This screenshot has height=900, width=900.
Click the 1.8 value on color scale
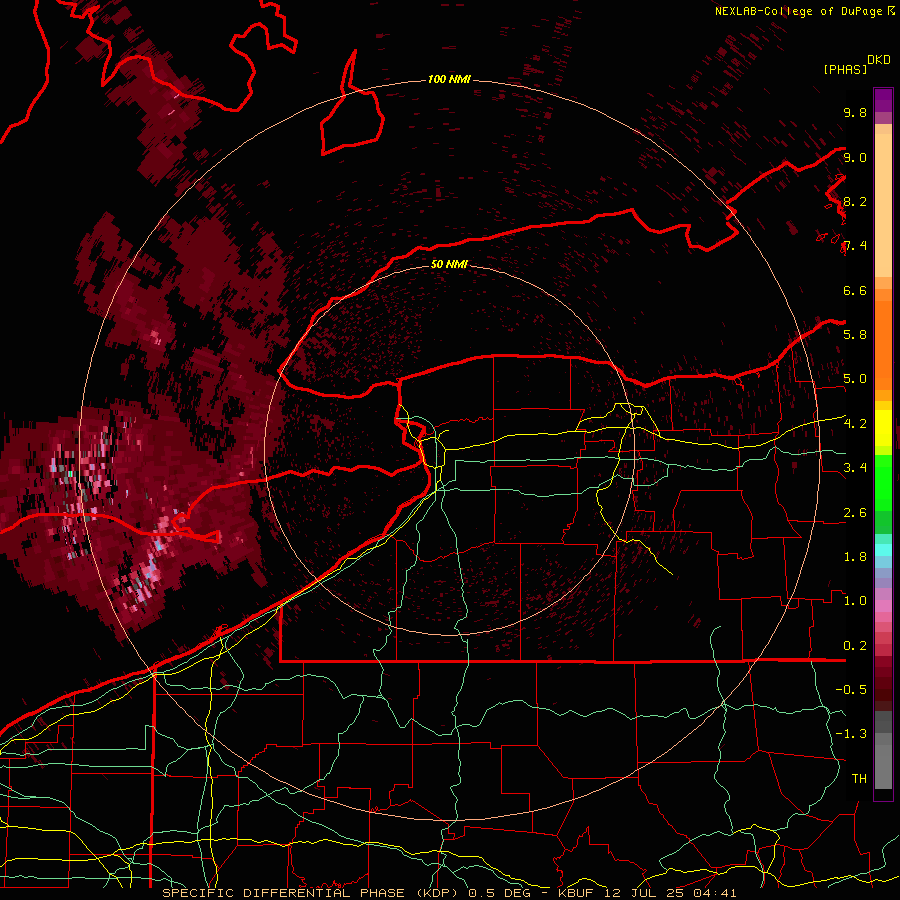(x=855, y=557)
